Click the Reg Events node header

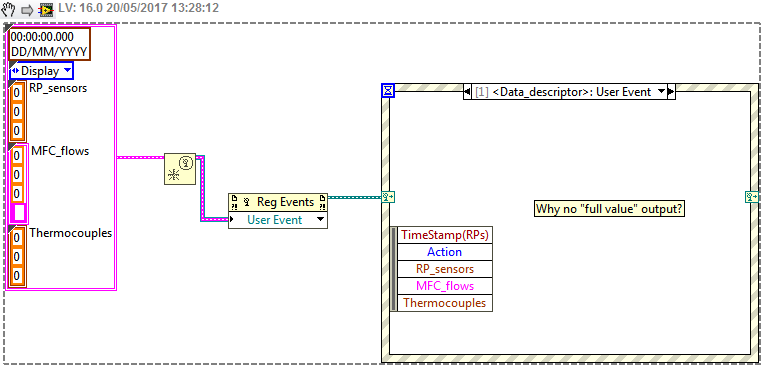click(x=278, y=202)
